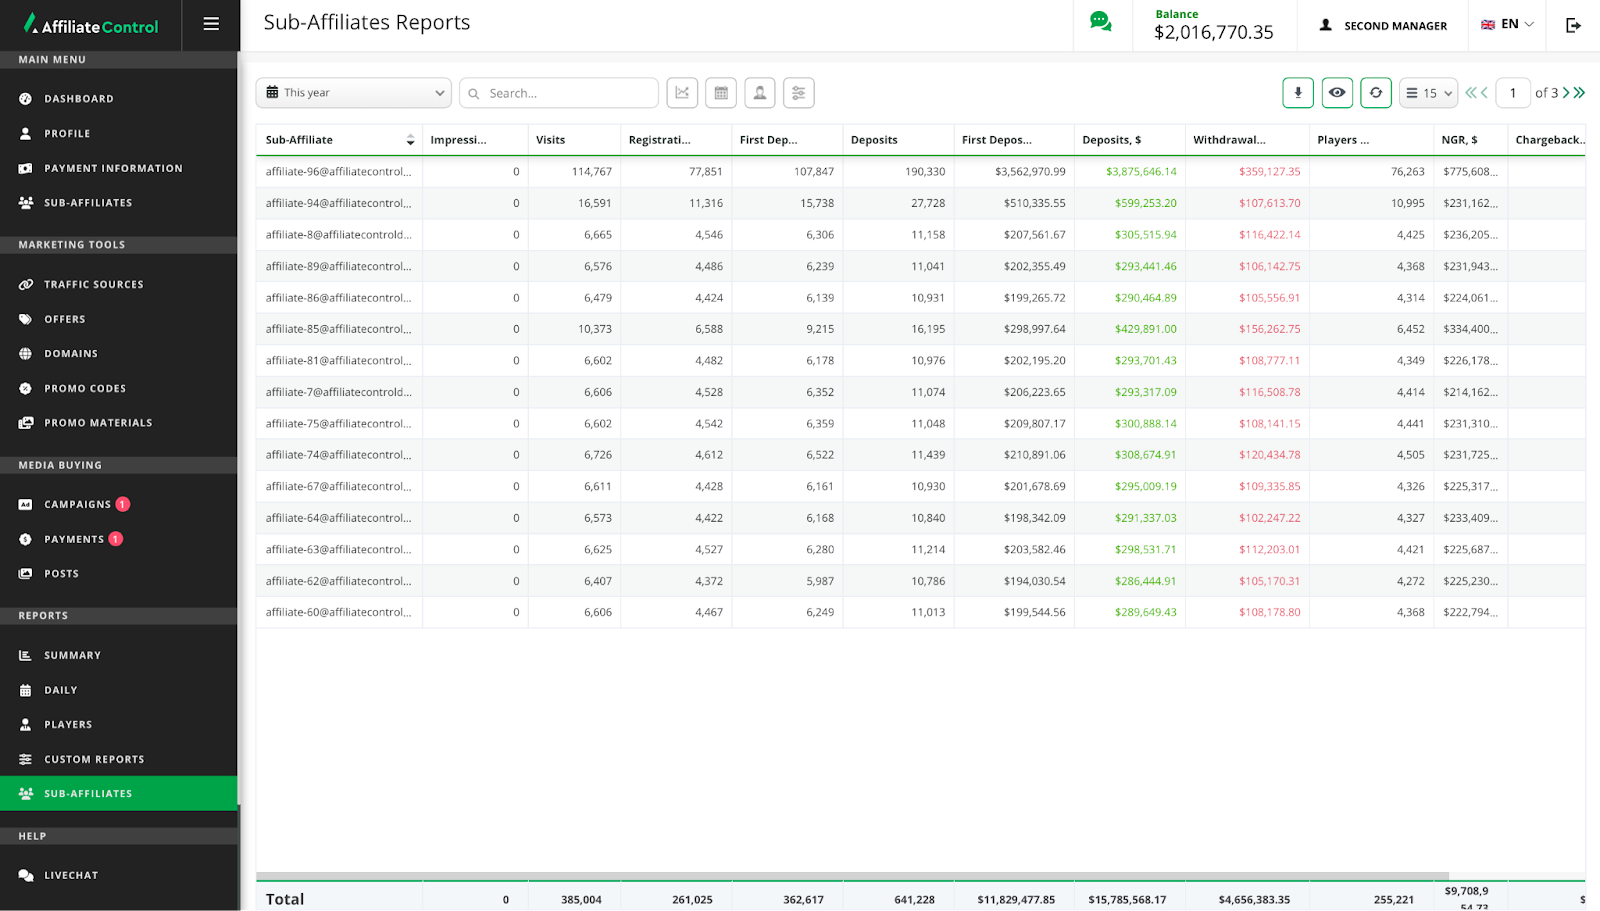Image resolution: width=1600 pixels, height=911 pixels.
Task: Click the calendar grouping toolbar icon
Action: (721, 93)
